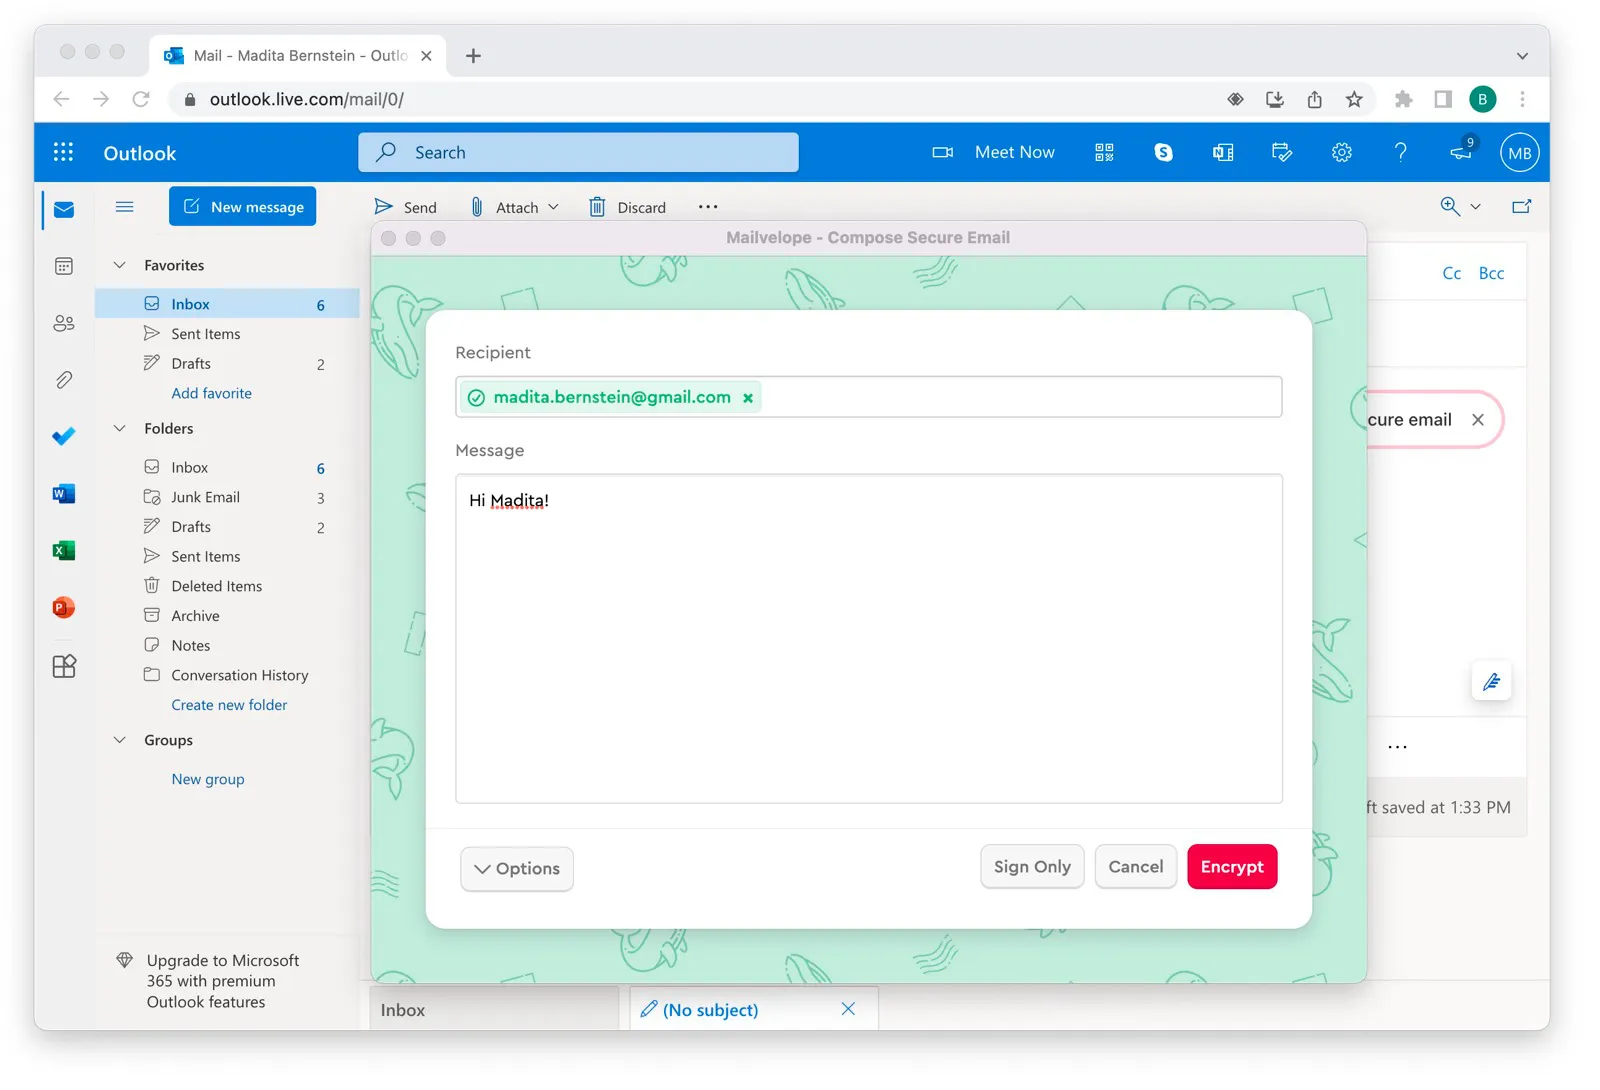
Task: Expand the Attach dropdown chevron
Action: pos(552,206)
